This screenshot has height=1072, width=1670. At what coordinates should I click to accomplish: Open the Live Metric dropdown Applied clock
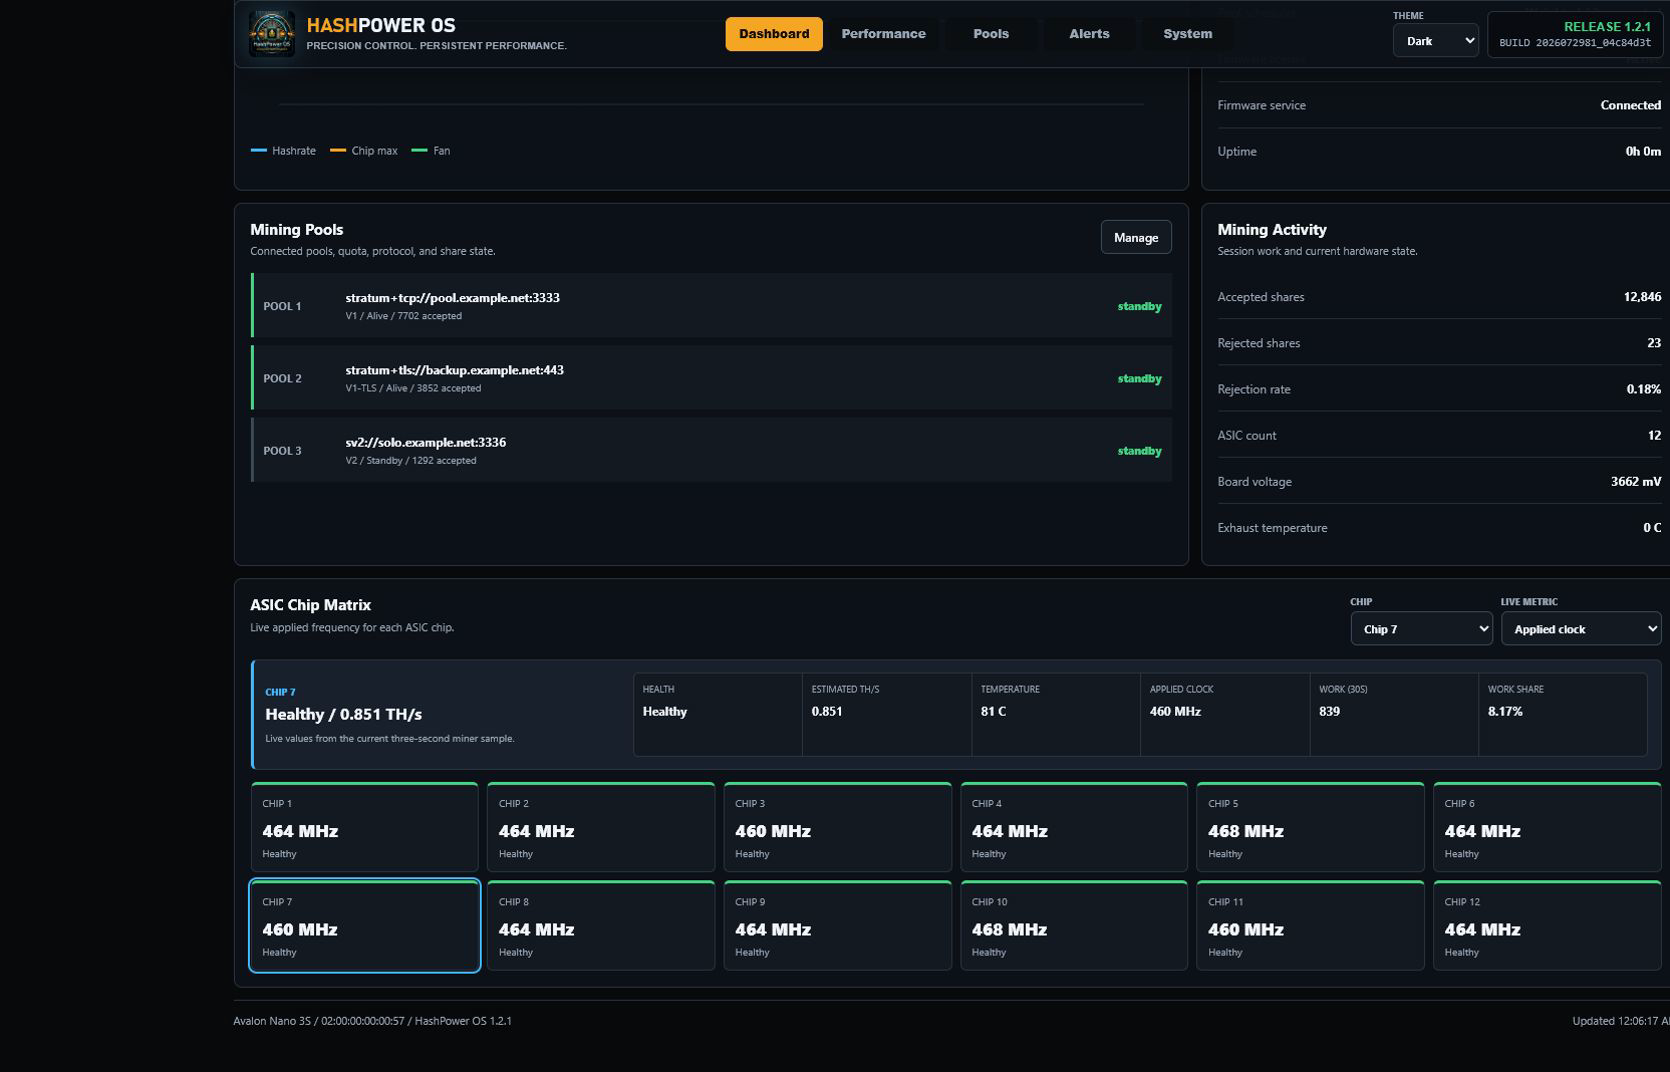1580,629
